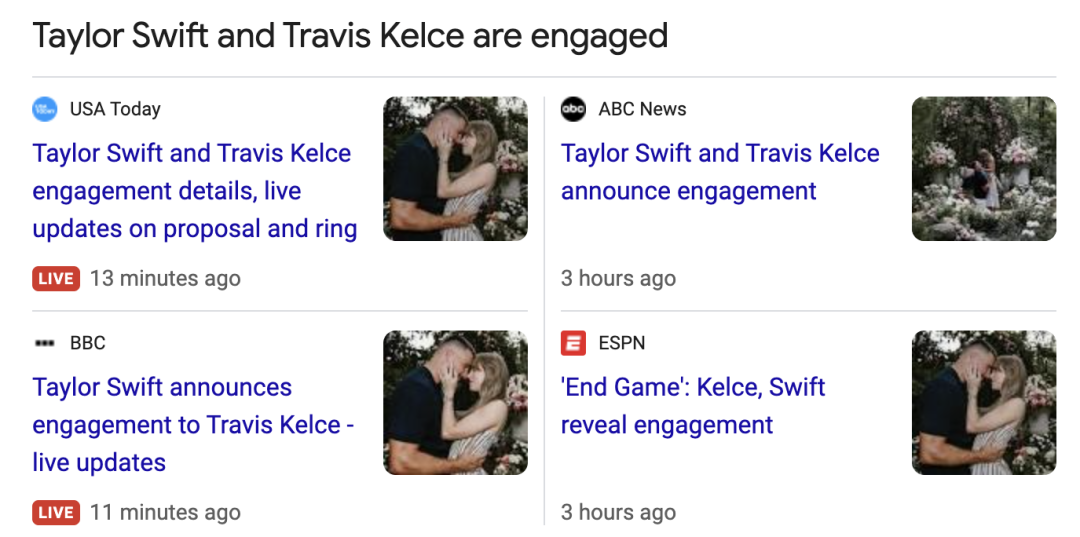1080x537 pixels.
Task: Click the ESPN article thumbnail image
Action: [x=983, y=403]
